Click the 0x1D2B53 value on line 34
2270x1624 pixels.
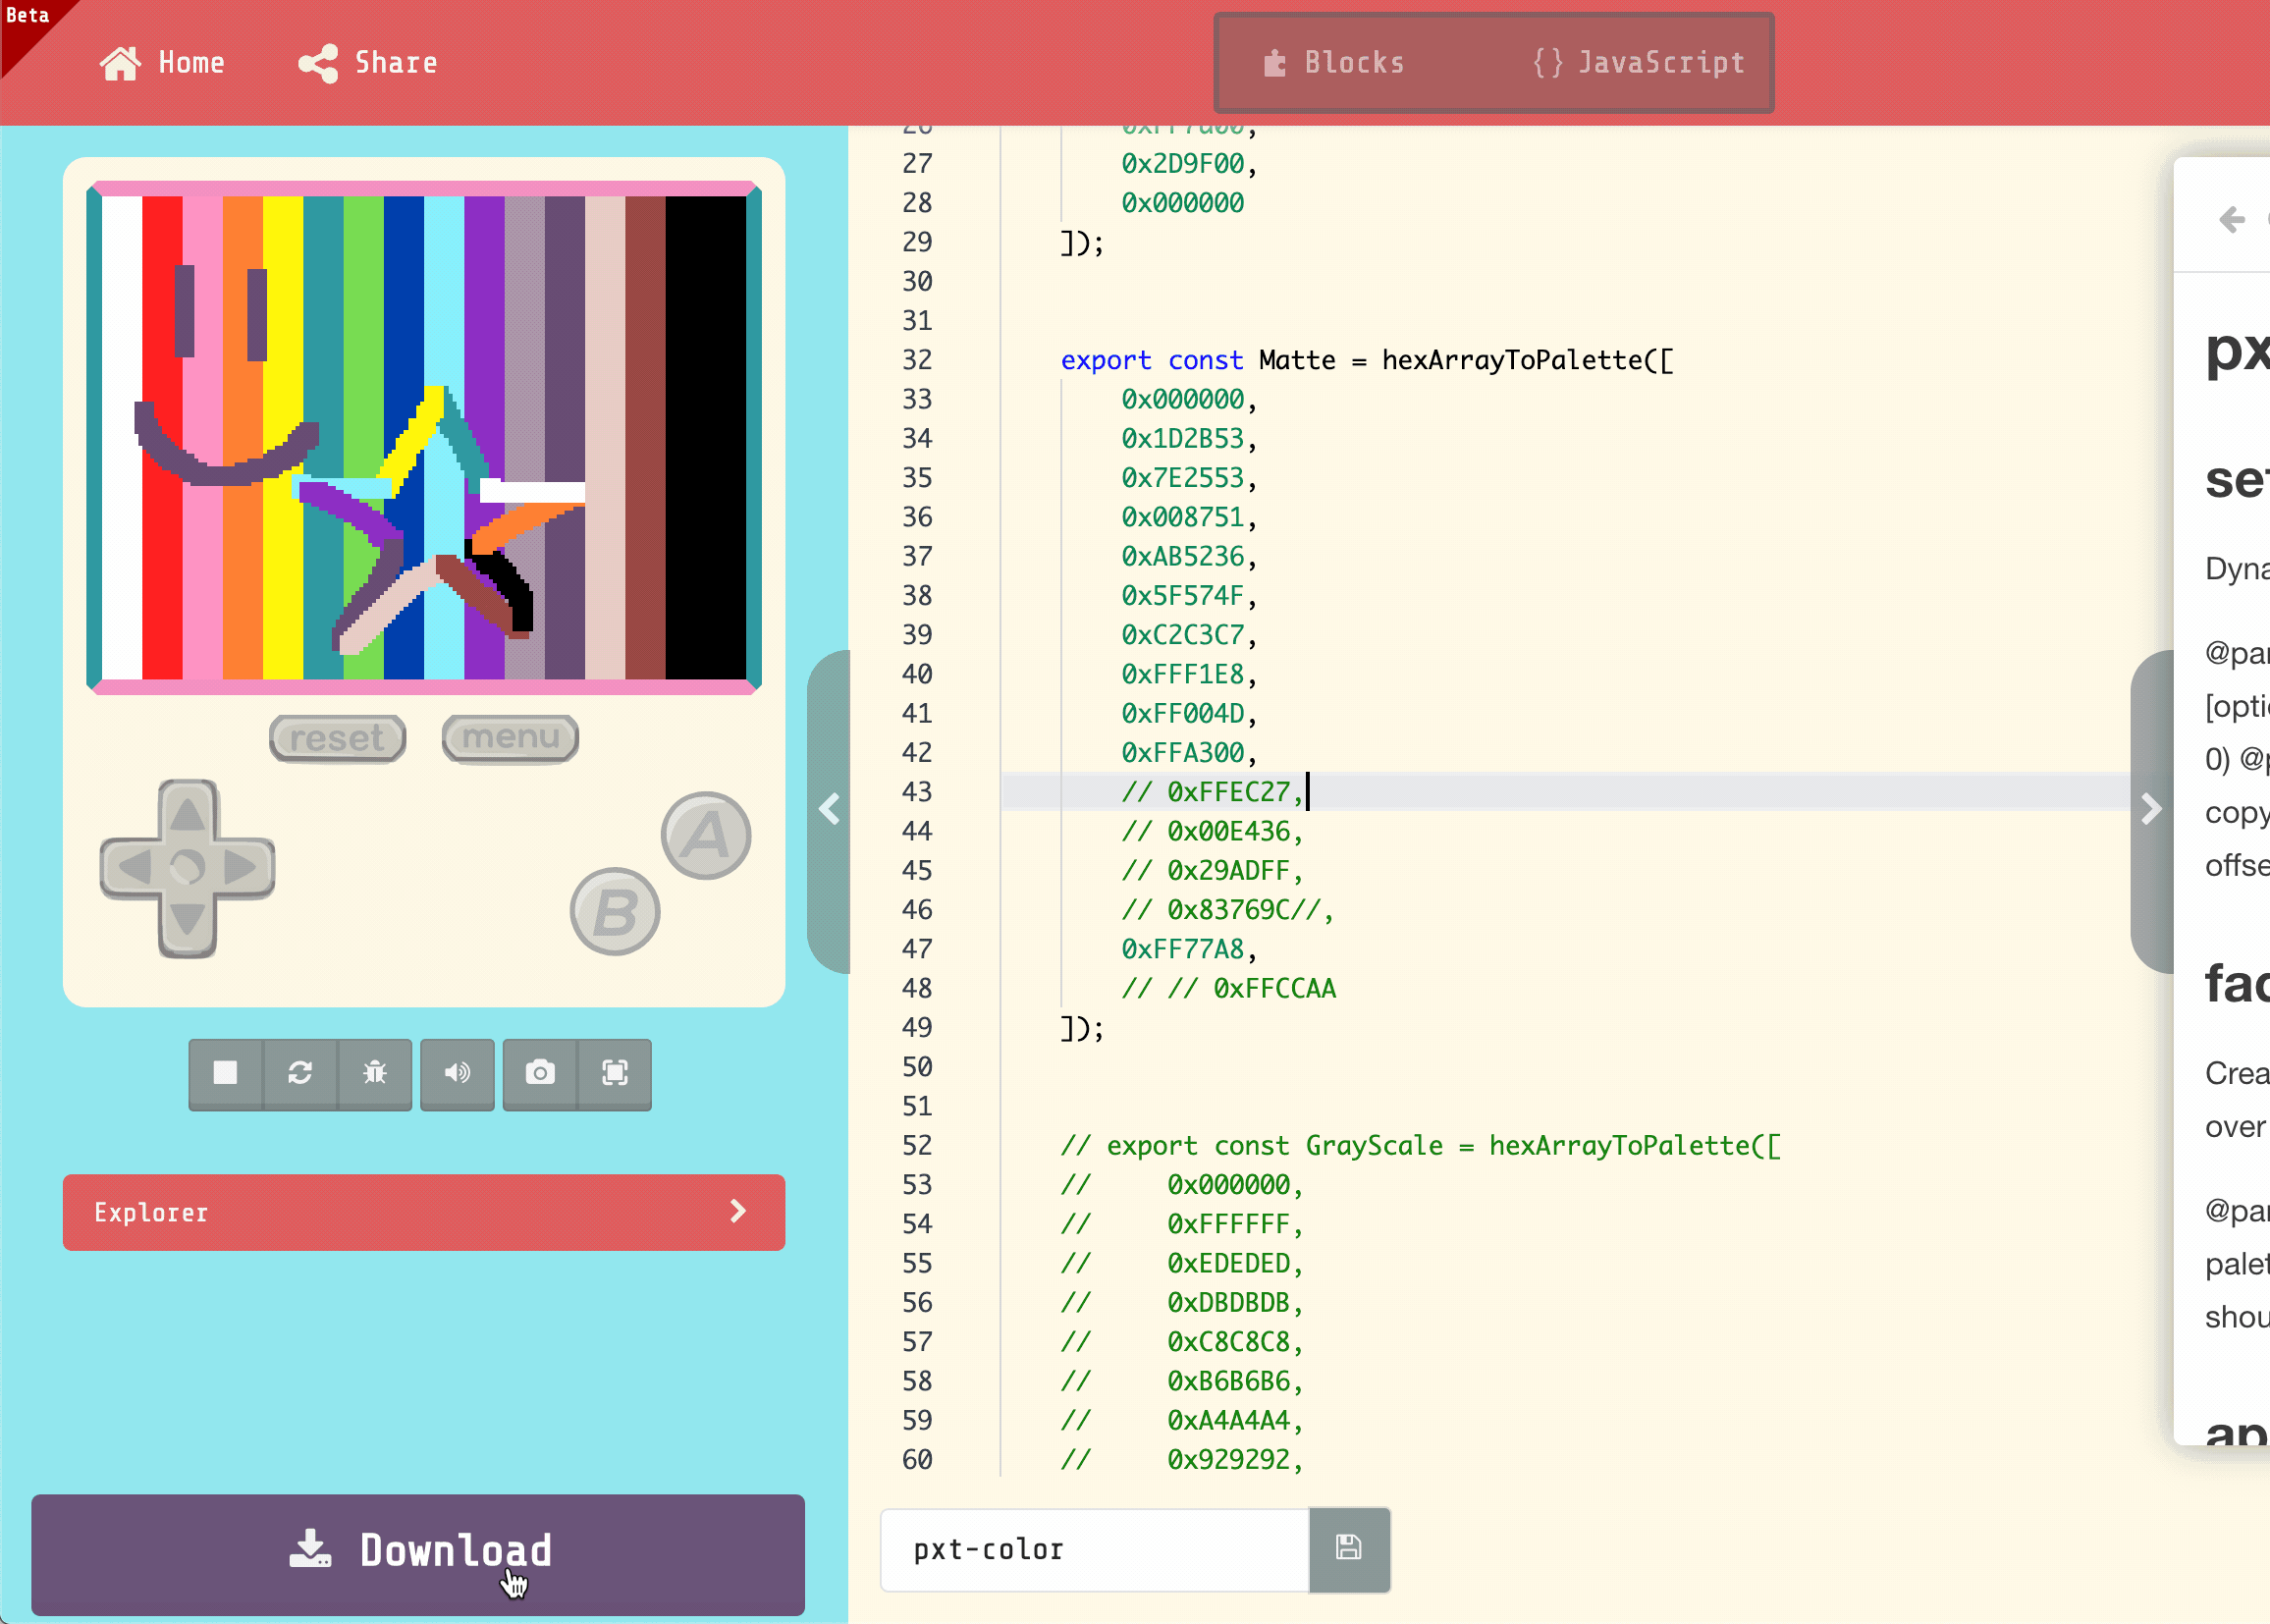point(1182,439)
